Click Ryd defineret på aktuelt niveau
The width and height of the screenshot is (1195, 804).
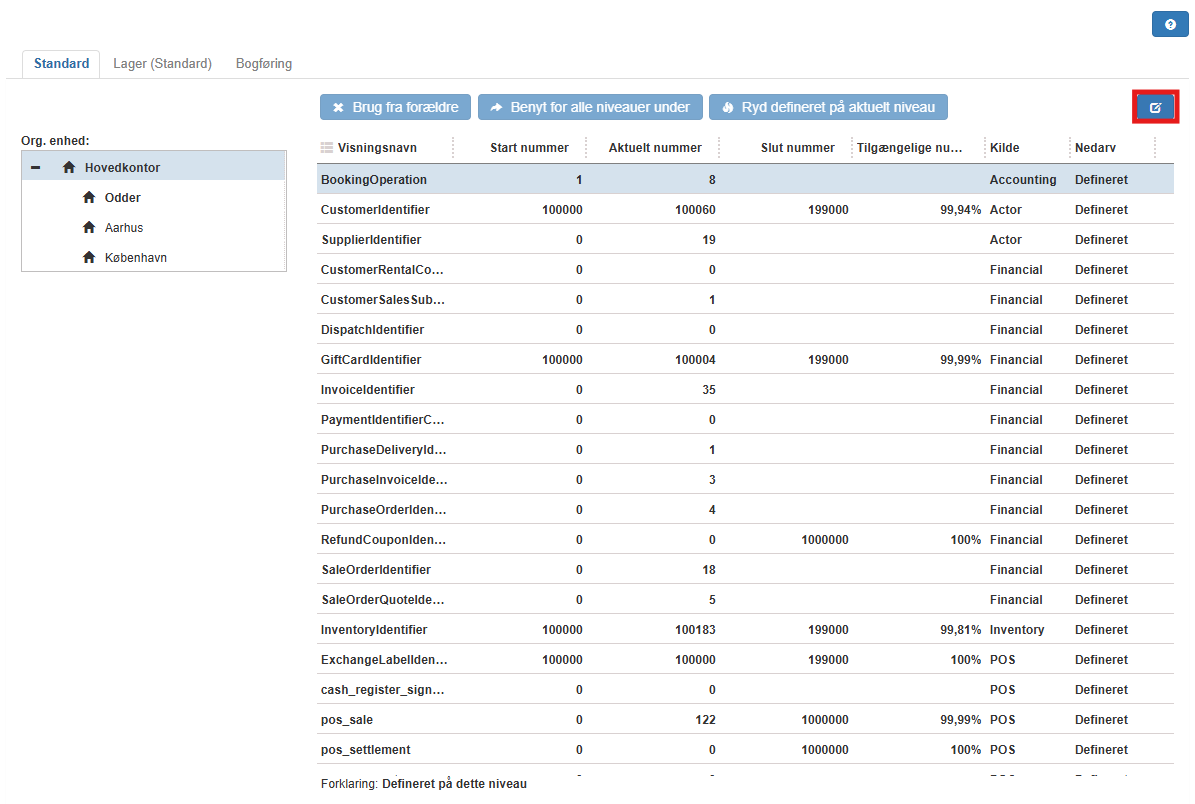point(828,107)
